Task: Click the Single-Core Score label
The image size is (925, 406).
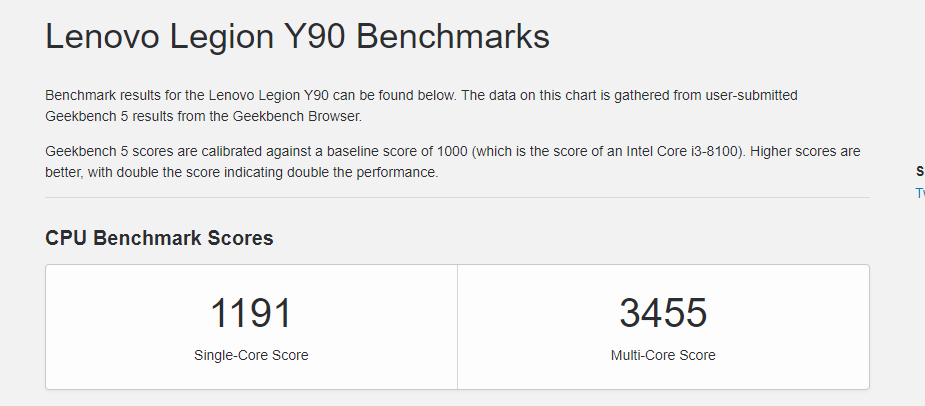Action: [x=251, y=355]
